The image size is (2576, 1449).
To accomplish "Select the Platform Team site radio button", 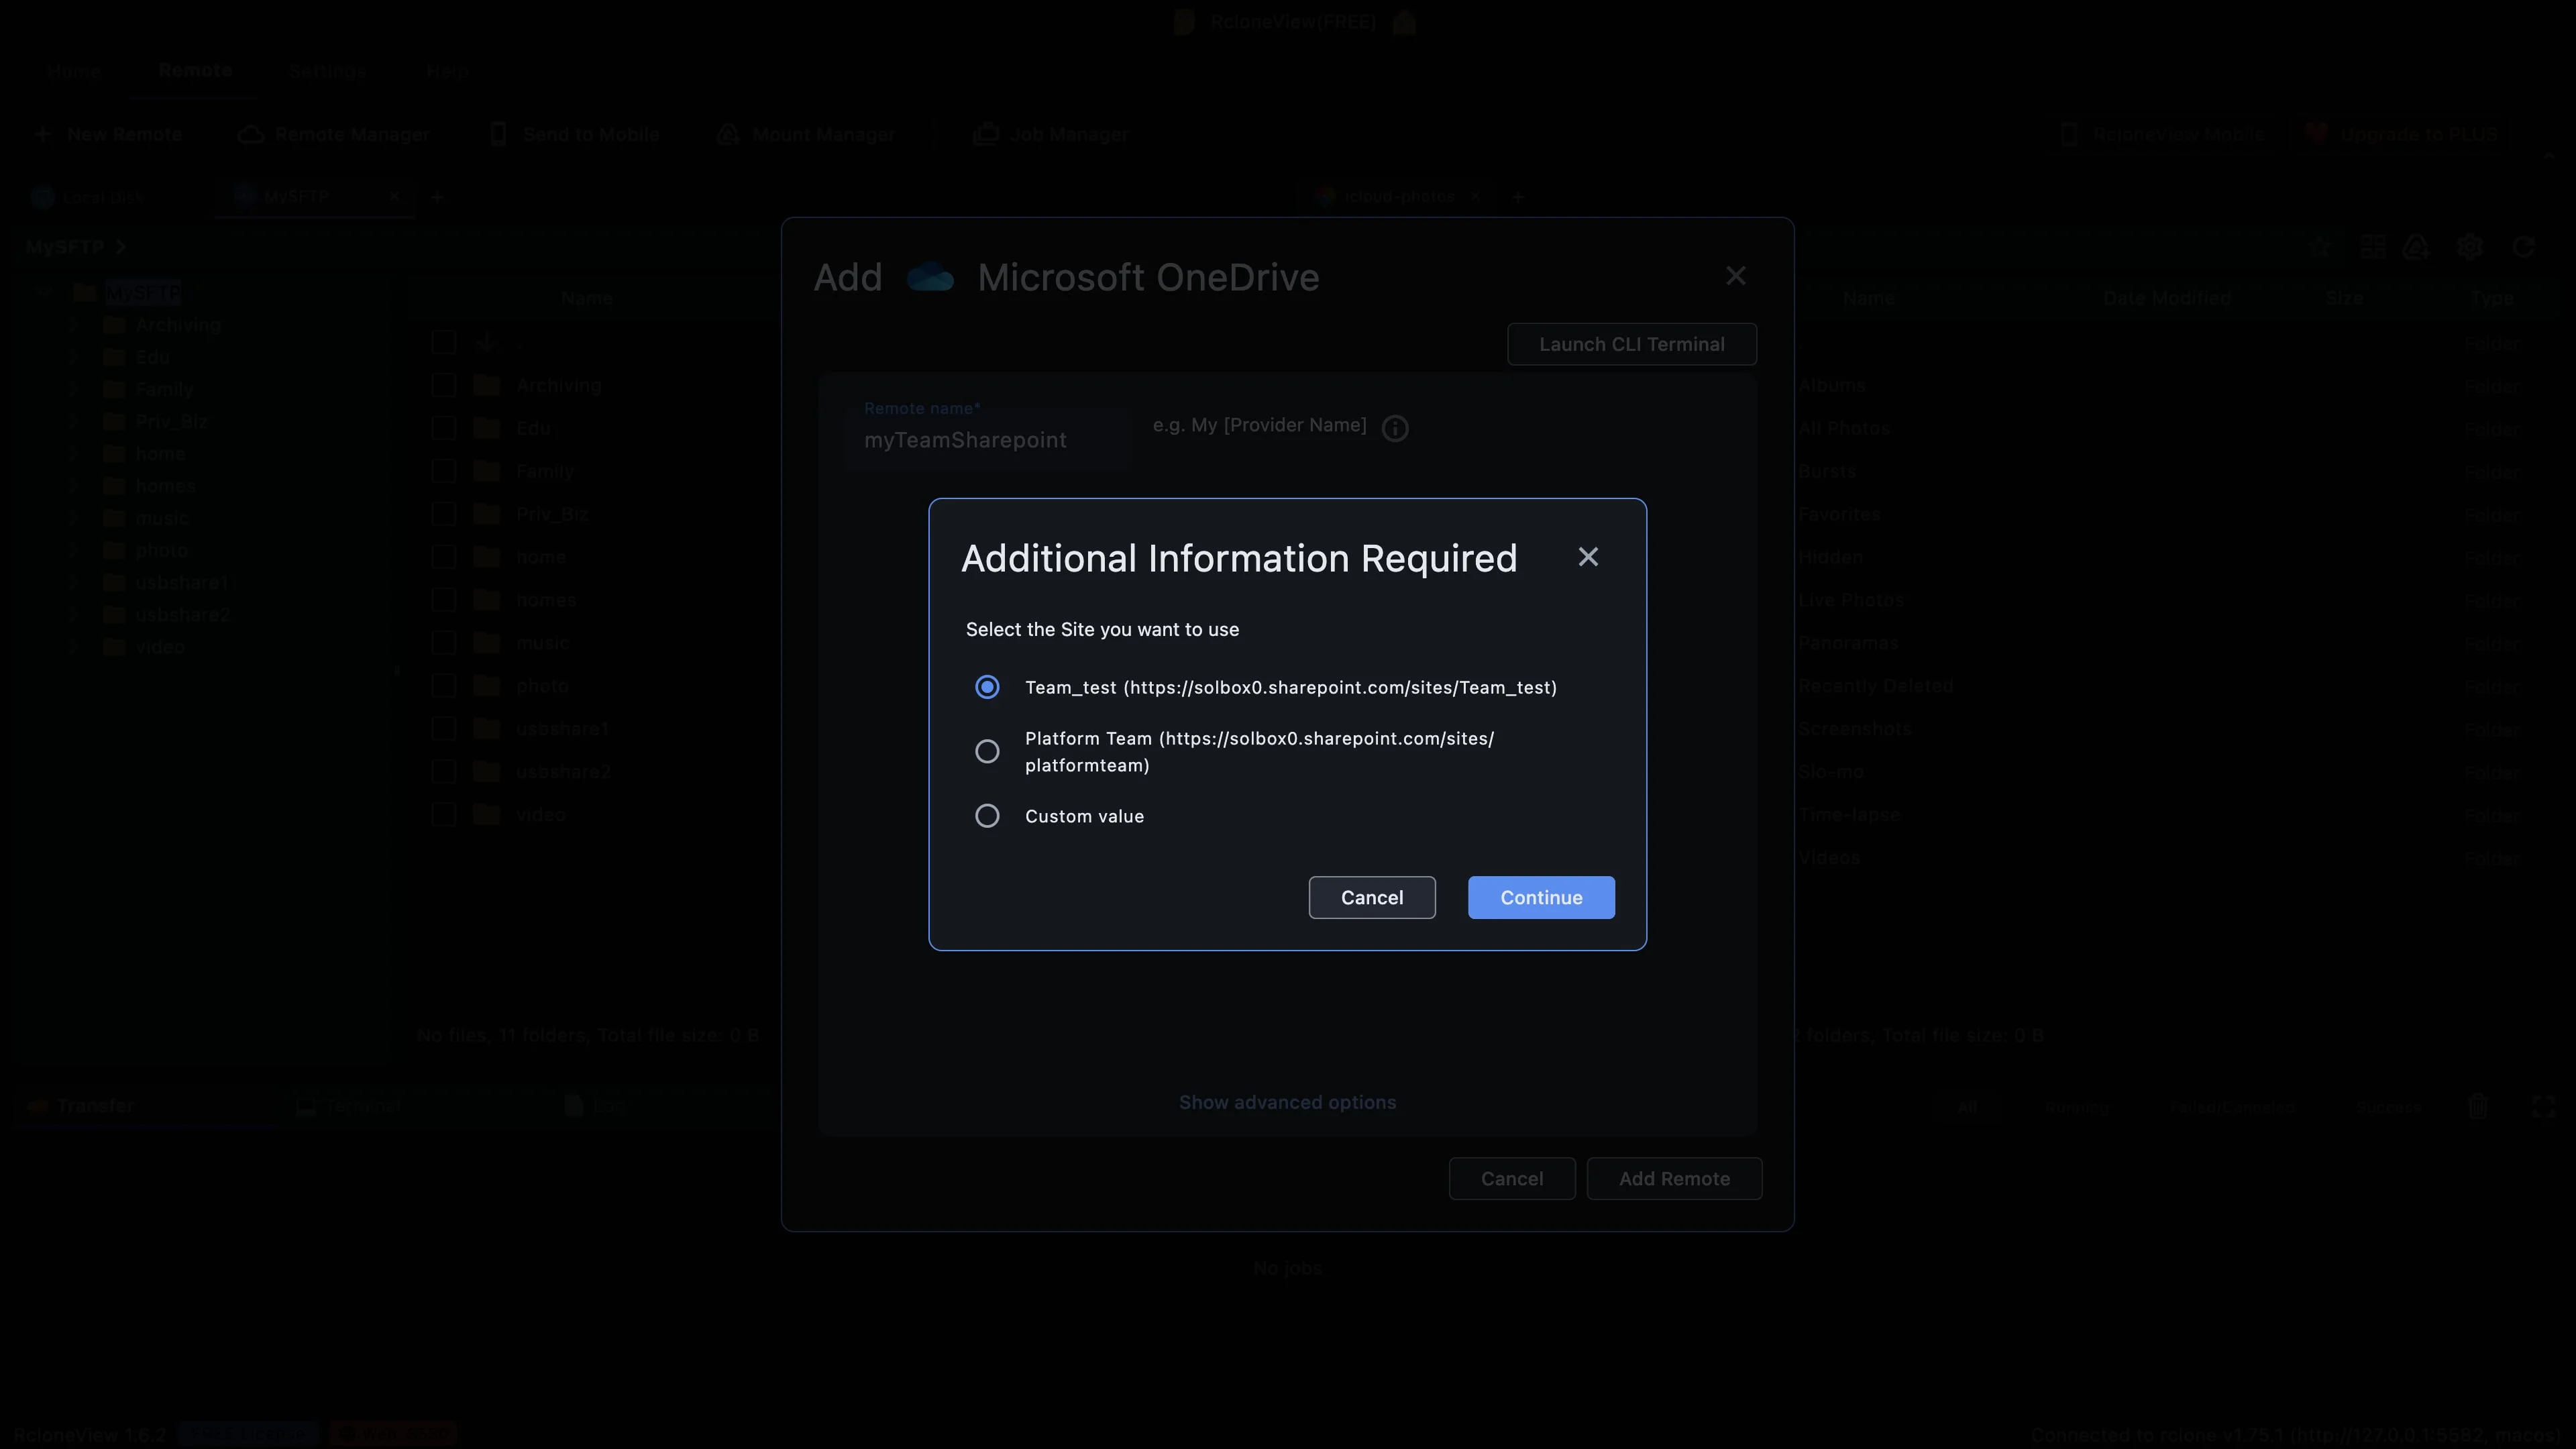I will pyautogui.click(x=987, y=751).
